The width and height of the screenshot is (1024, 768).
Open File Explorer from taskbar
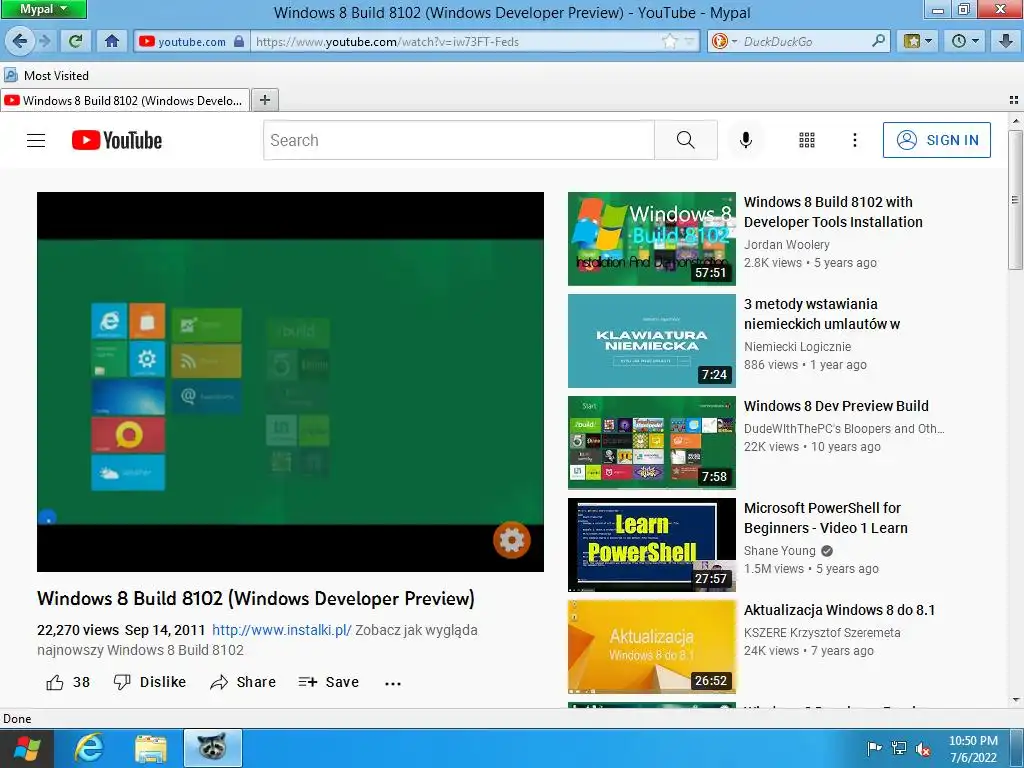point(151,748)
